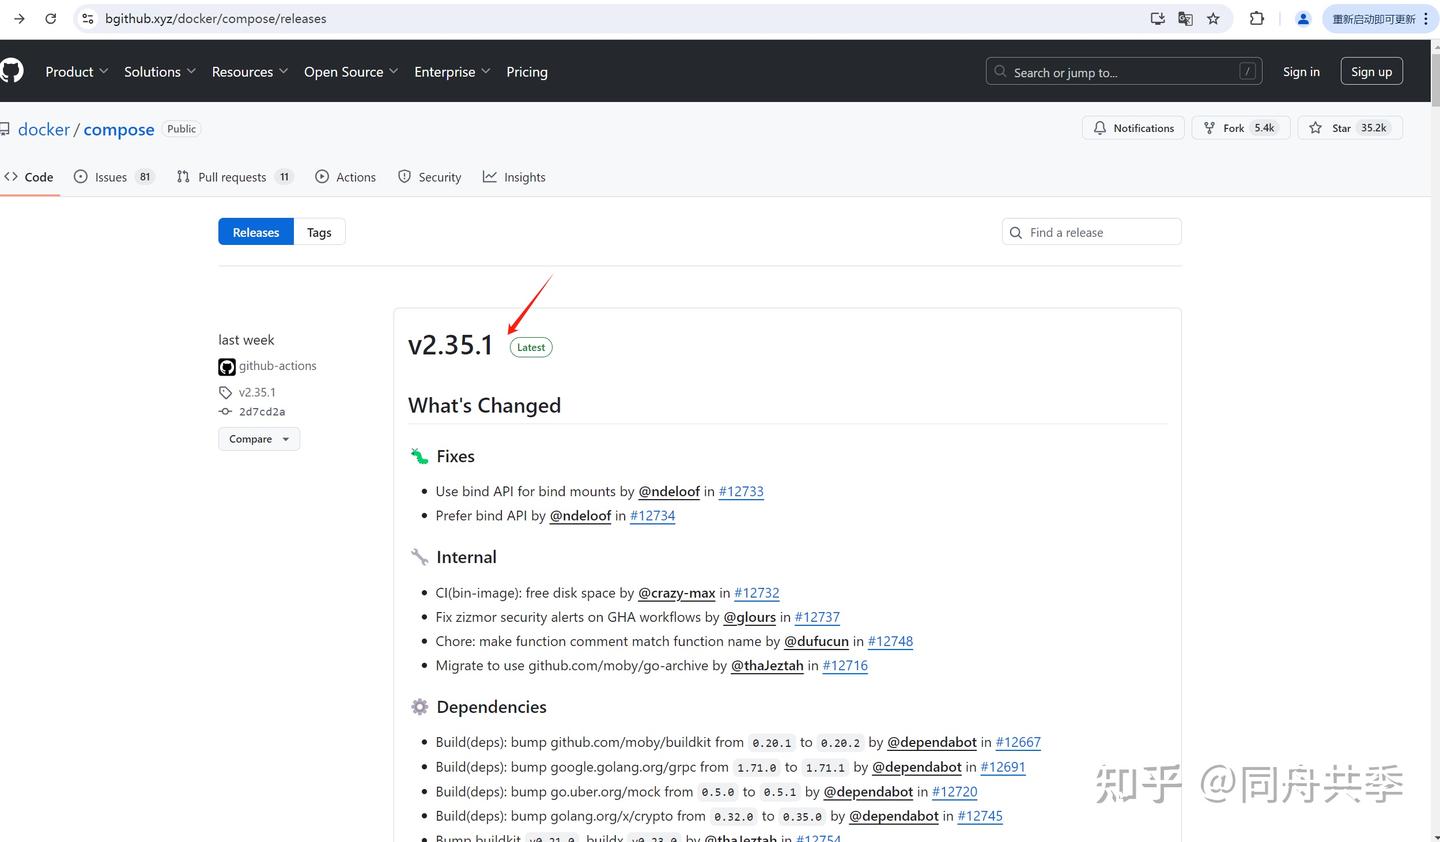This screenshot has width=1440, height=842.
Task: Open the browser extensions puzzle icon
Action: 1256,18
